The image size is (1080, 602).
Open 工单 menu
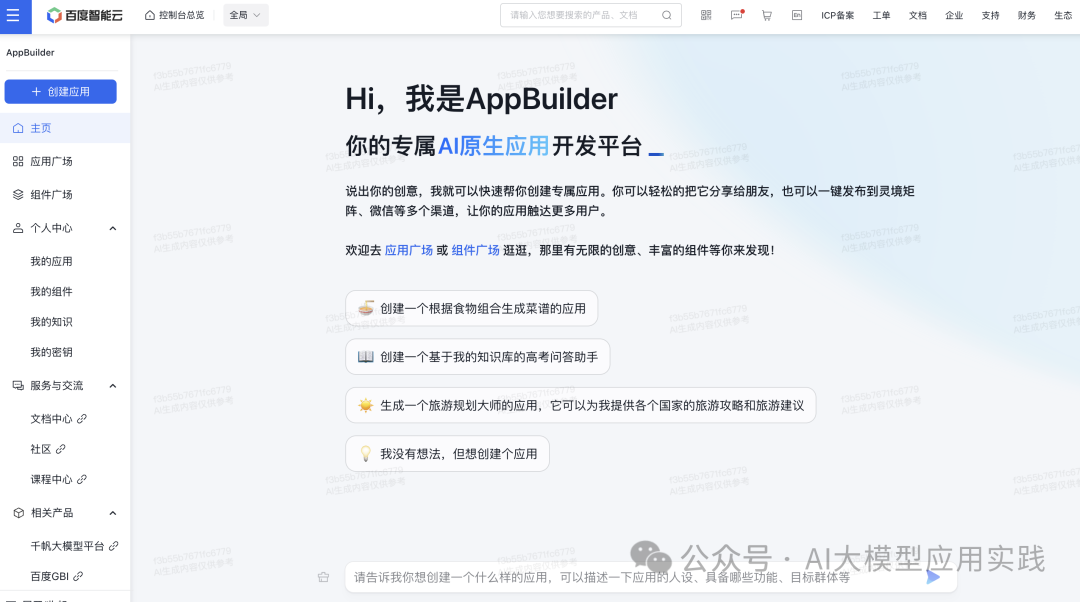882,15
